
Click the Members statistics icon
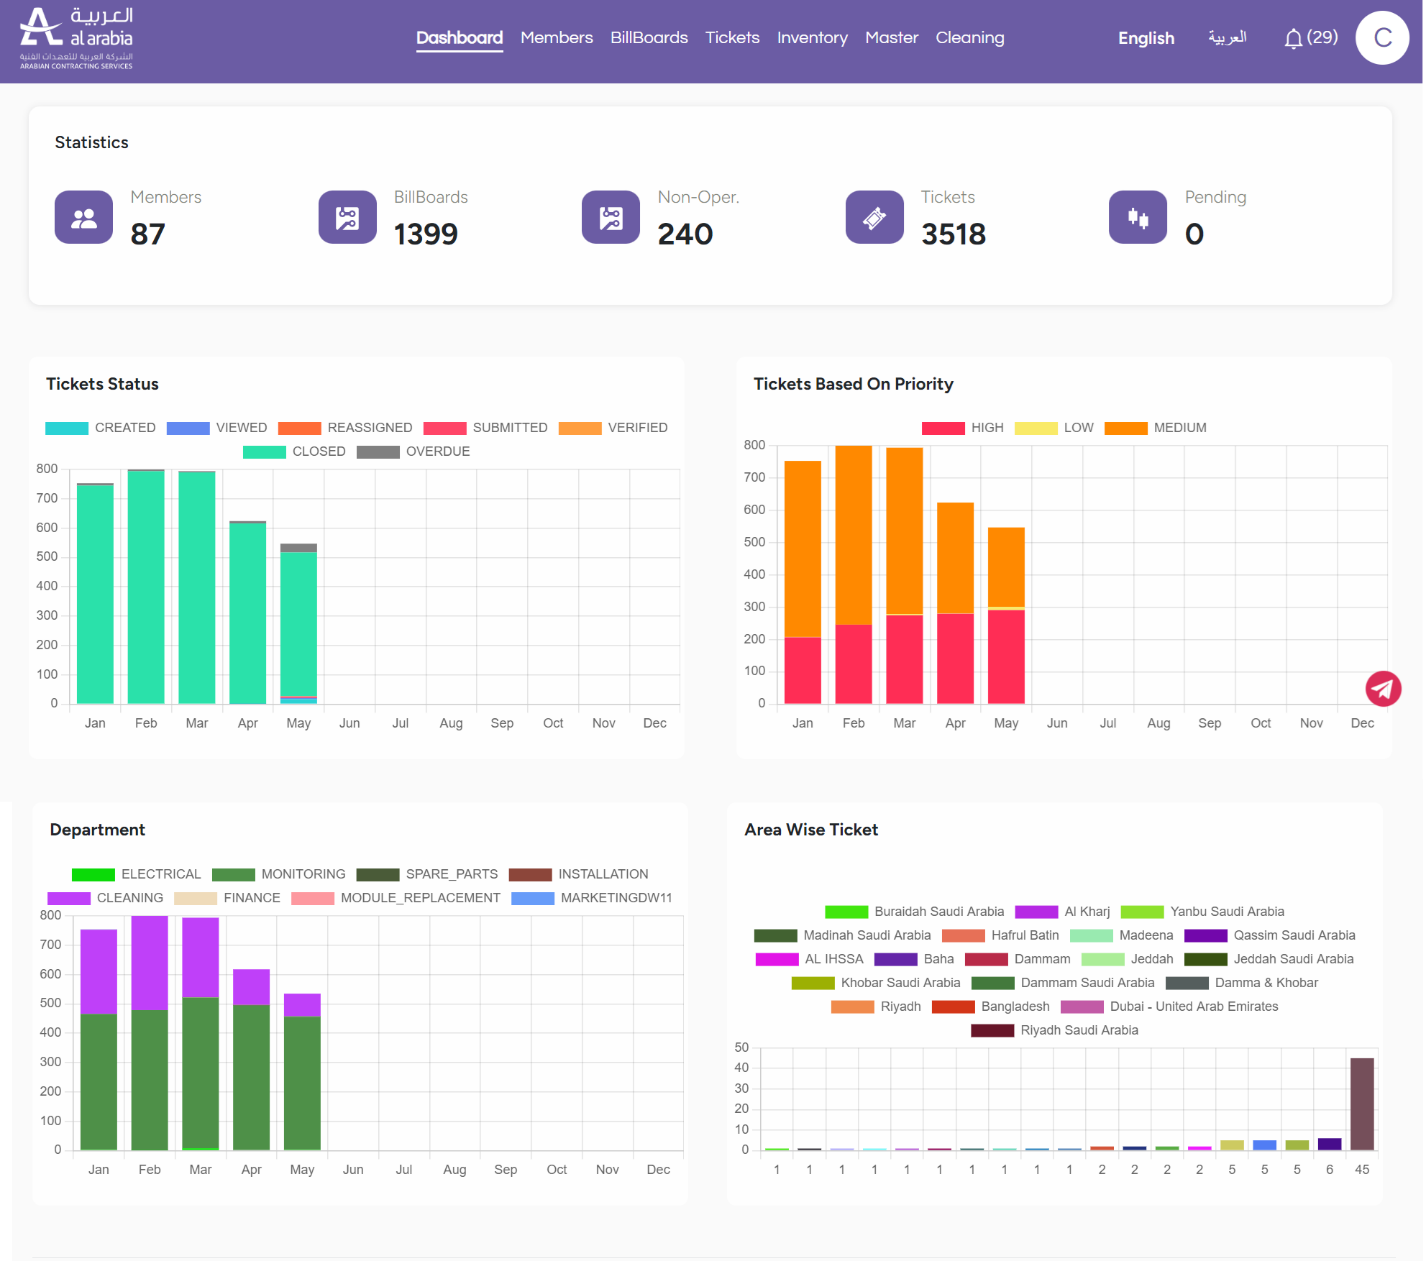84,217
